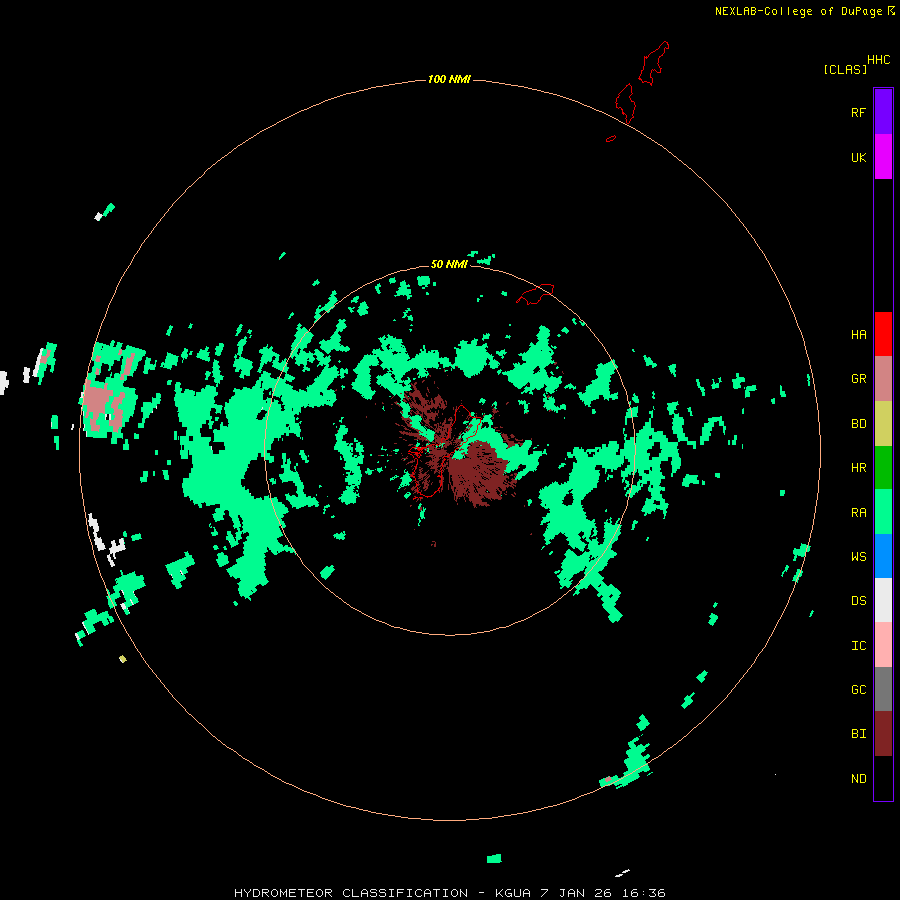Click the ND legend label
The height and width of the screenshot is (900, 900).
pyautogui.click(x=858, y=779)
